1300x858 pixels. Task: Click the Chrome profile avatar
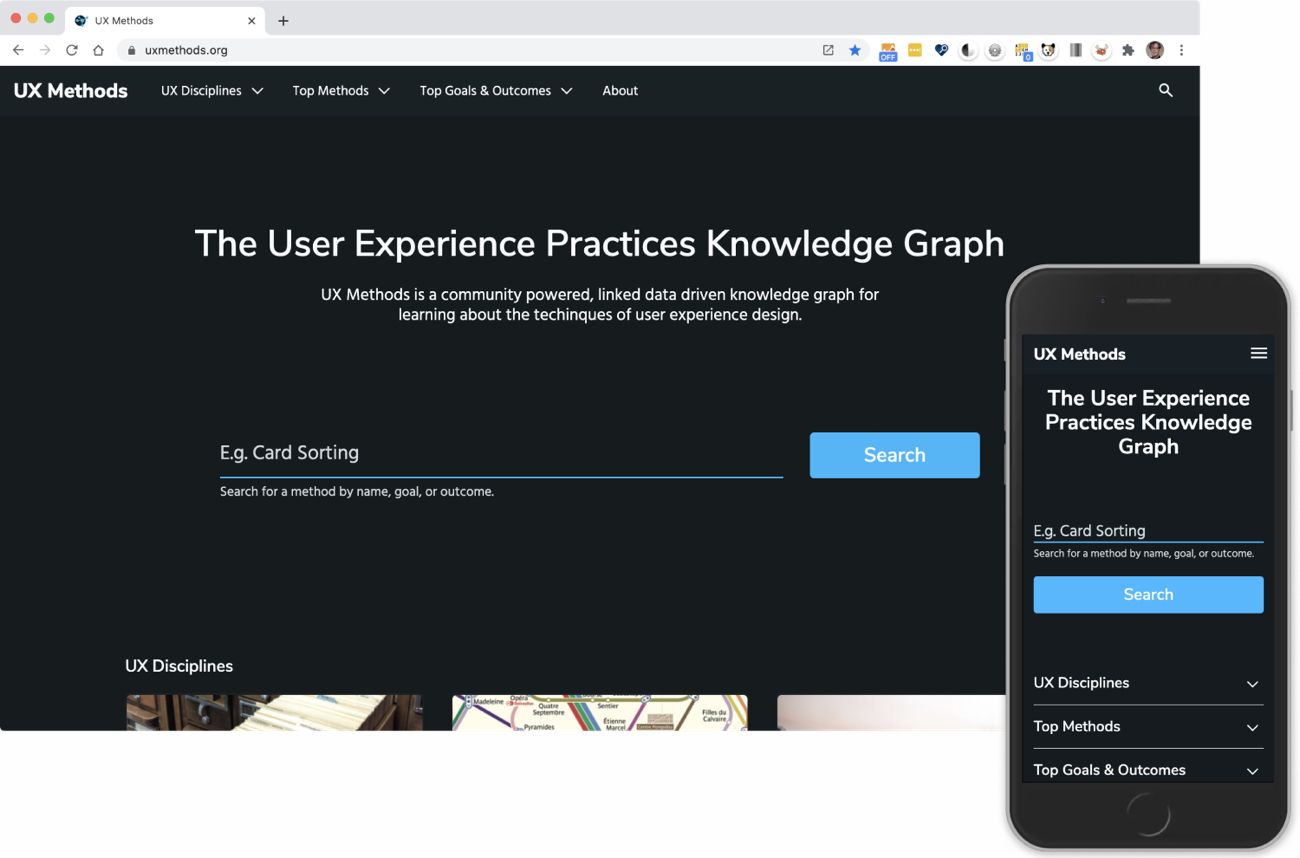tap(1155, 50)
